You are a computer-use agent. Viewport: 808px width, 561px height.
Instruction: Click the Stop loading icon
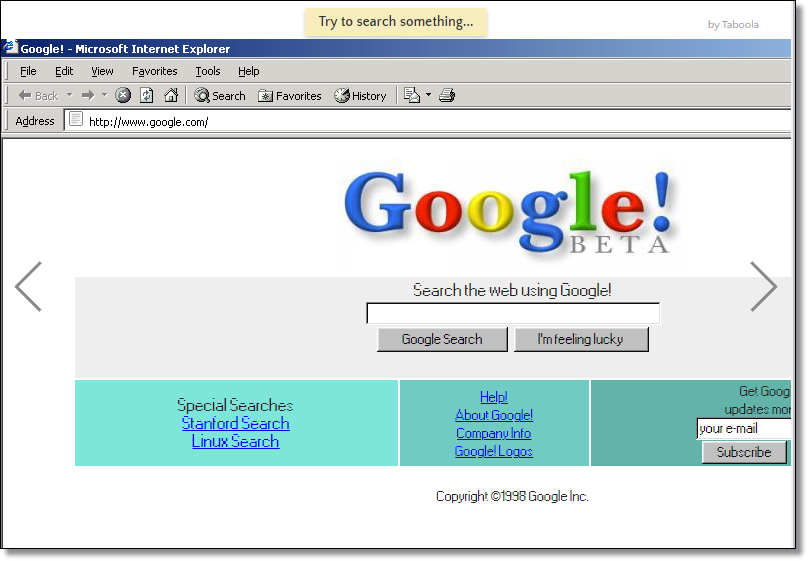coord(123,95)
